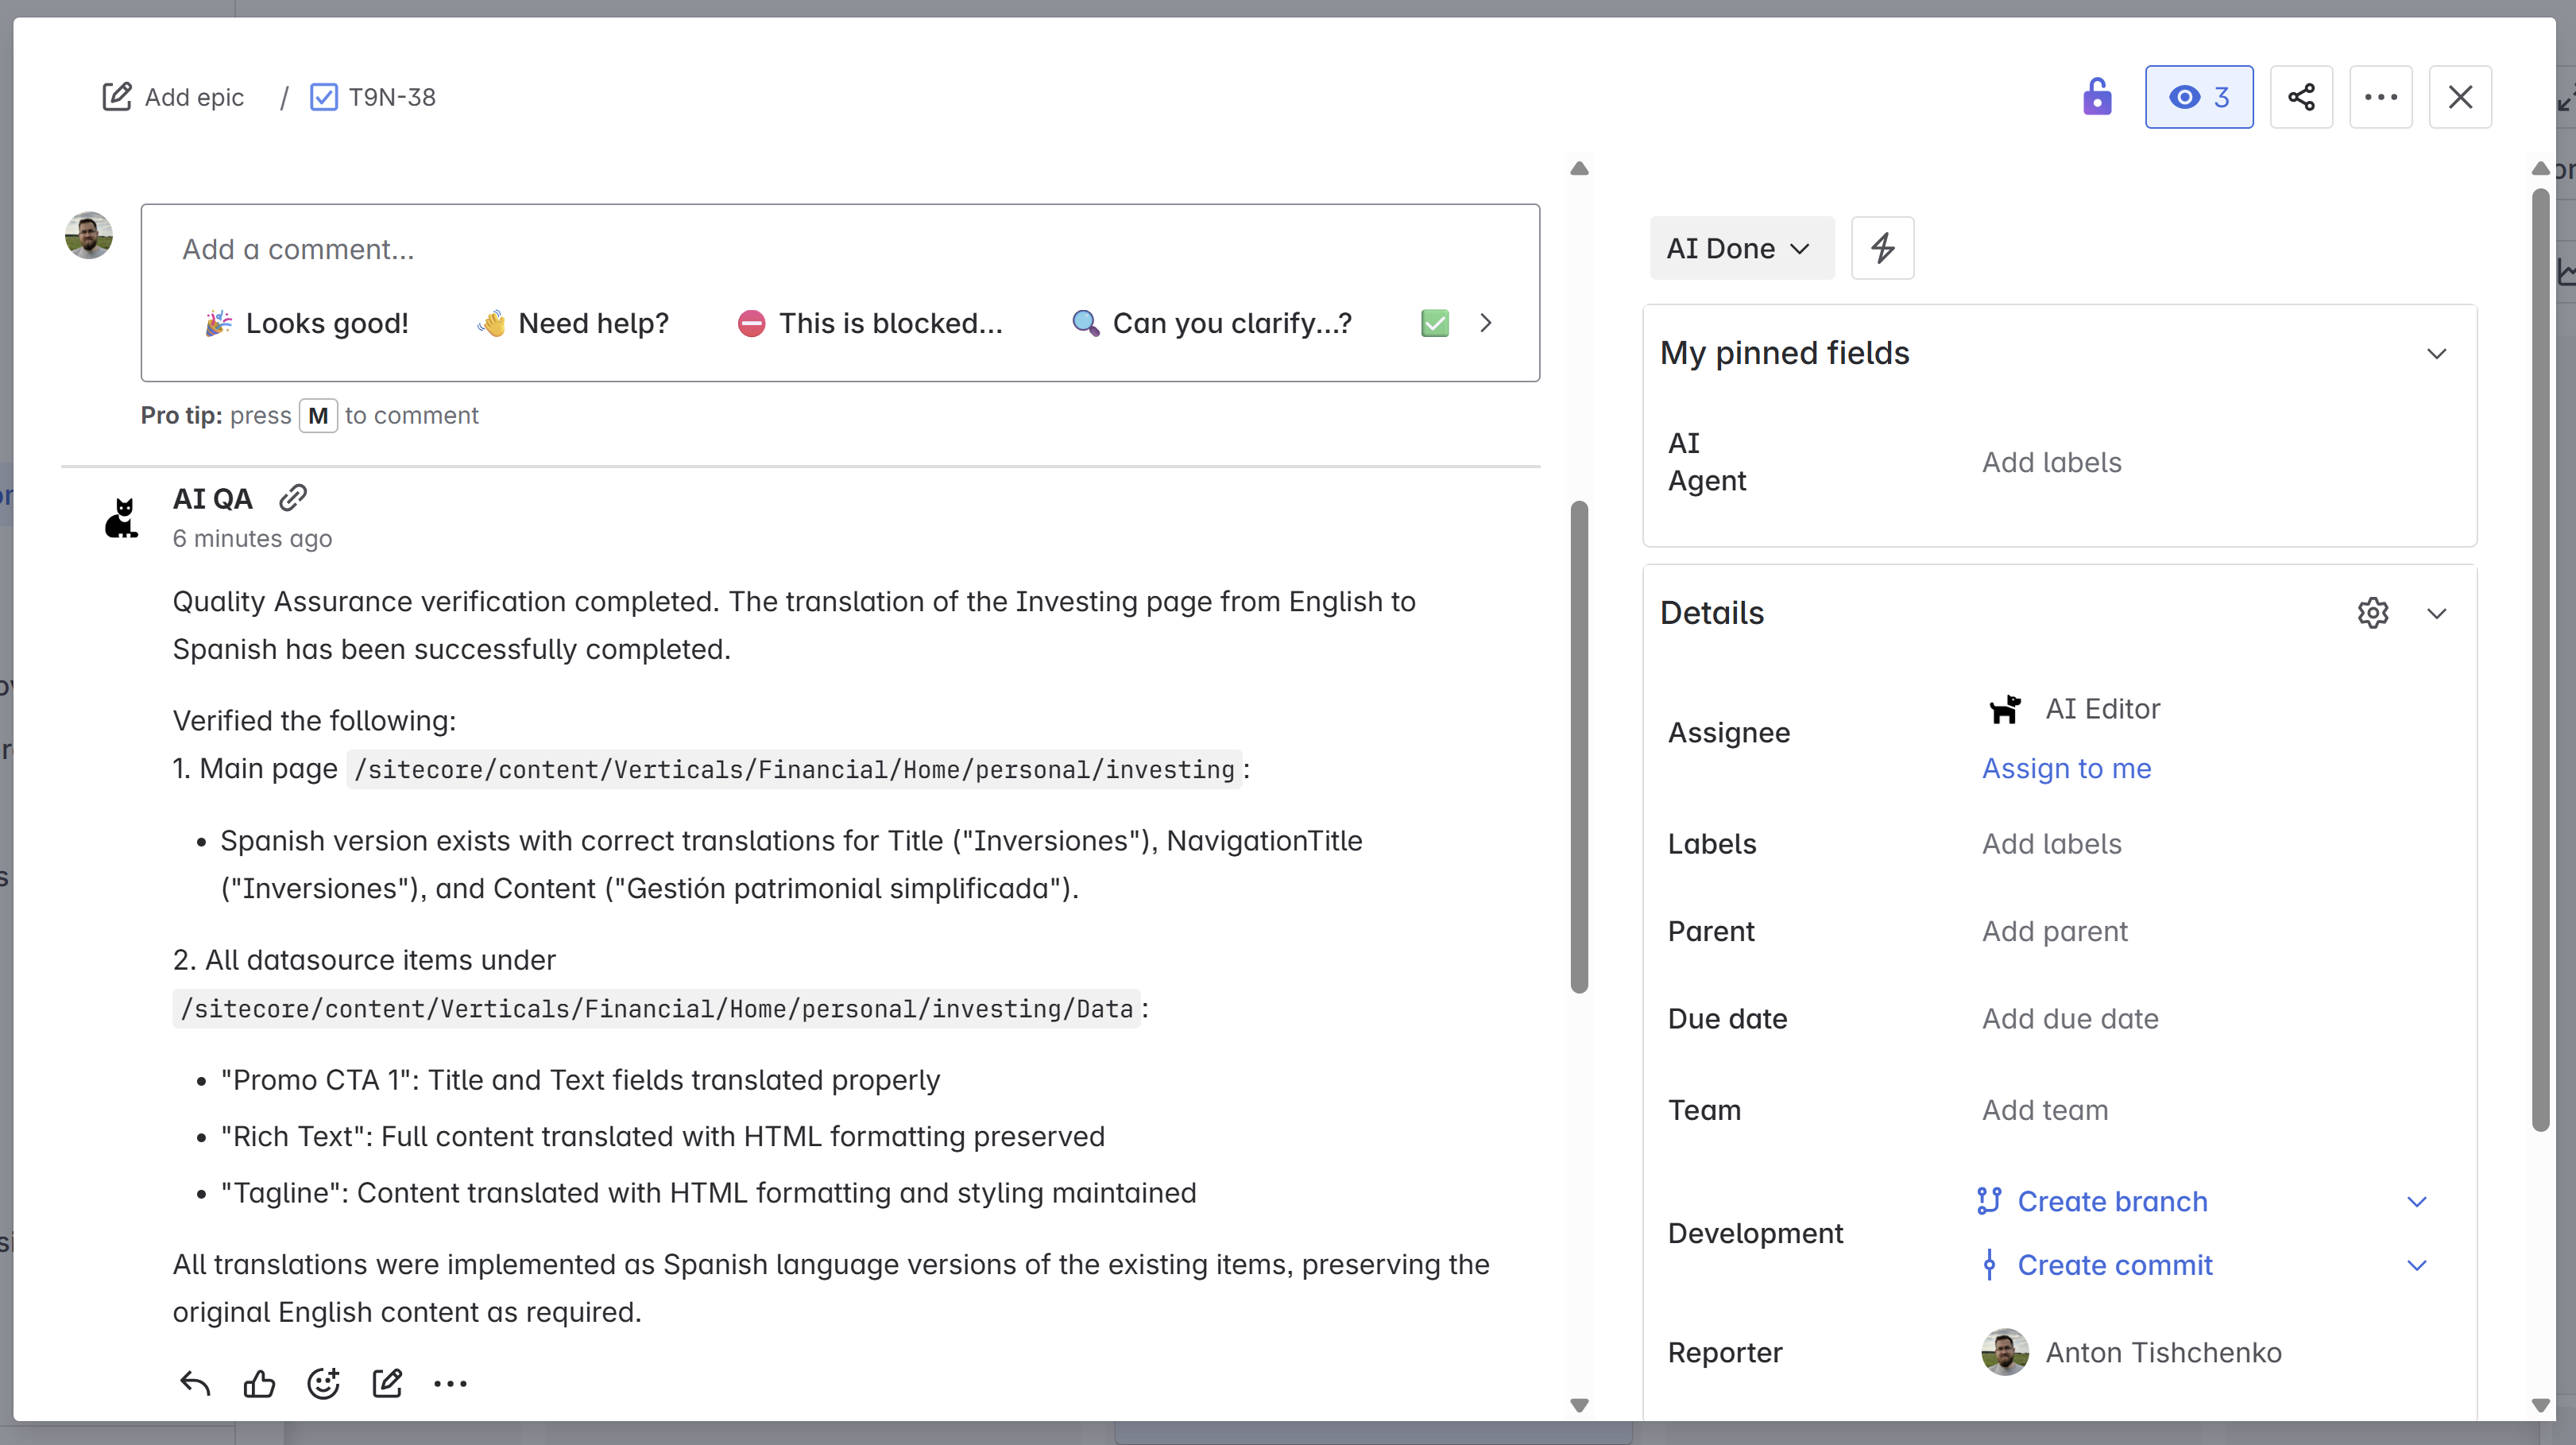Click the Create commit link
Viewport: 2576px width, 1445px height.
pyautogui.click(x=2114, y=1265)
